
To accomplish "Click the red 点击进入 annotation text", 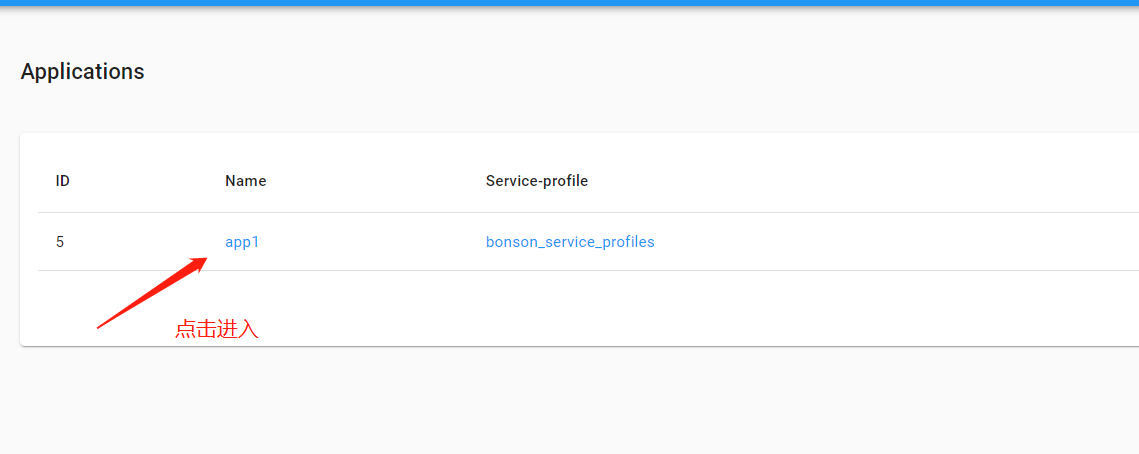I will click(x=217, y=329).
